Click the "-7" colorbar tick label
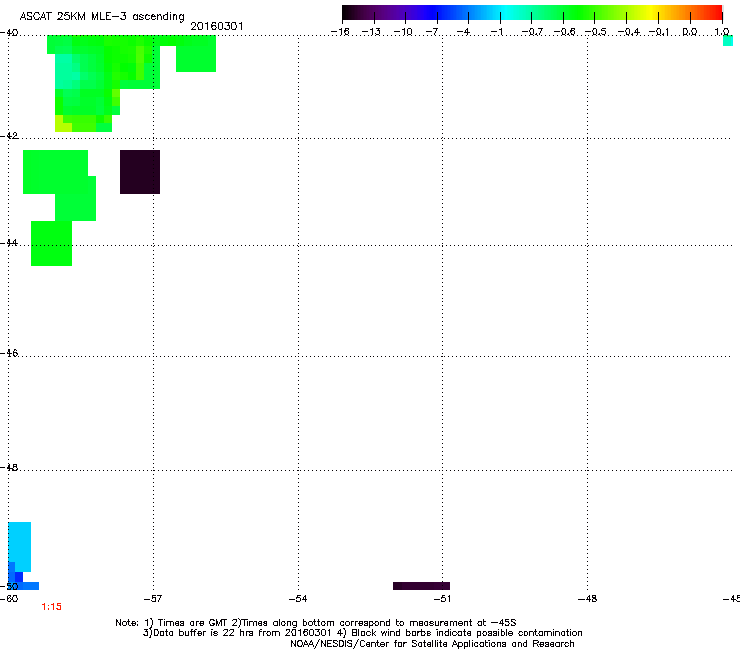740x650 pixels. click(x=432, y=32)
